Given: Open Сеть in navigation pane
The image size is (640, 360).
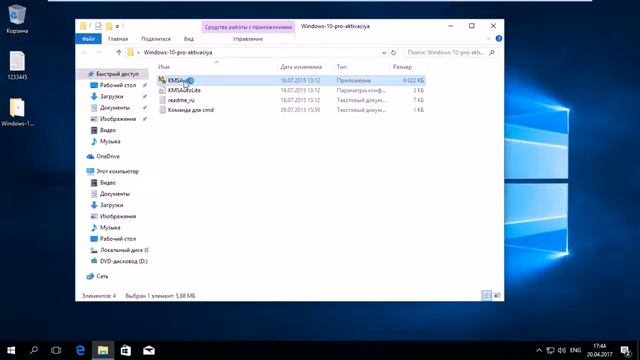Looking at the screenshot, I should point(102,276).
